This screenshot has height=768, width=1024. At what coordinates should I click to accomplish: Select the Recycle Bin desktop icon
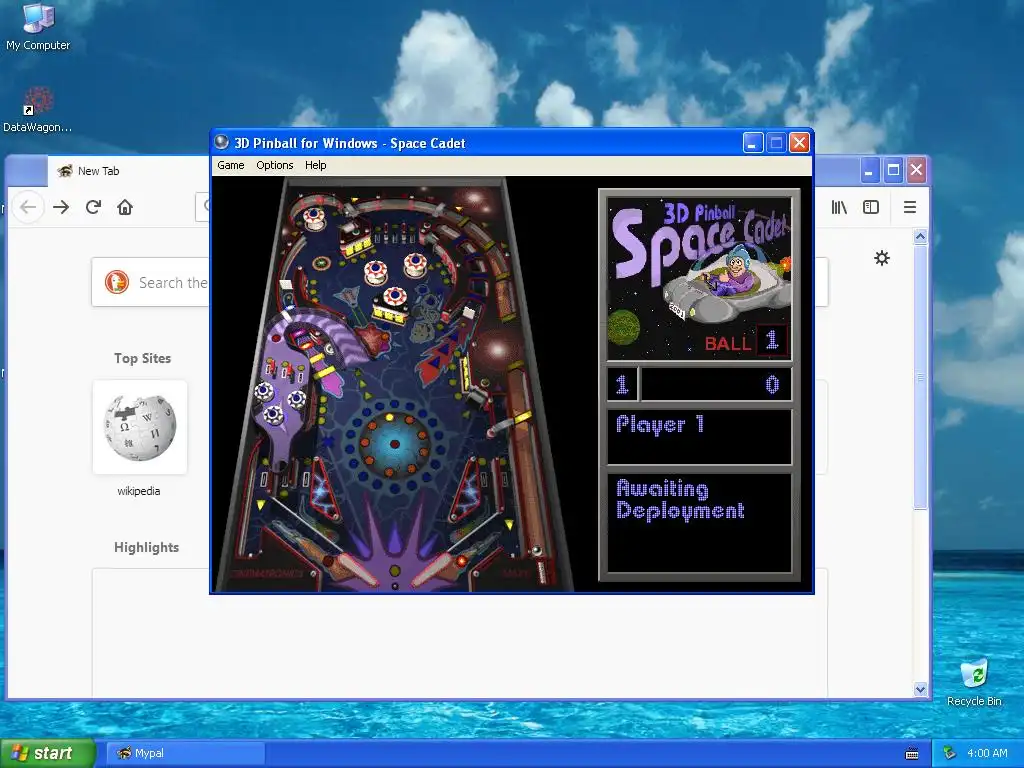point(974,682)
